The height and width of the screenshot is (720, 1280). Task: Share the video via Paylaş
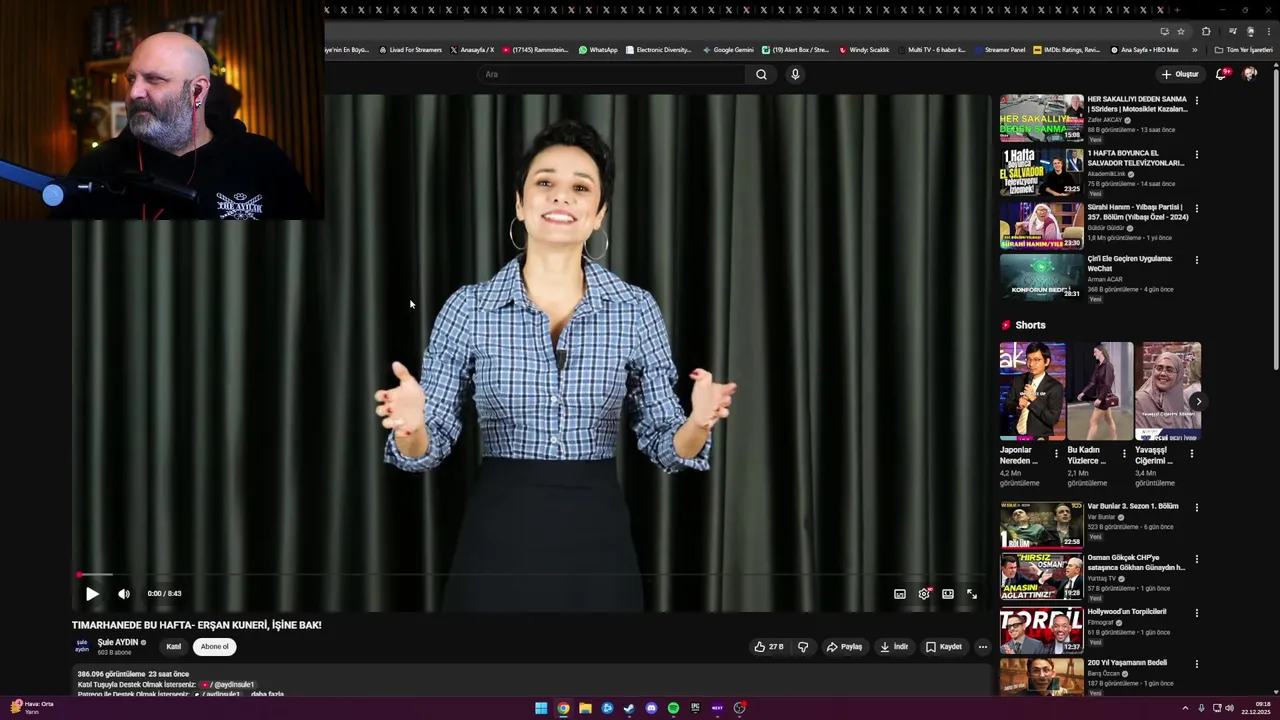tap(844, 647)
